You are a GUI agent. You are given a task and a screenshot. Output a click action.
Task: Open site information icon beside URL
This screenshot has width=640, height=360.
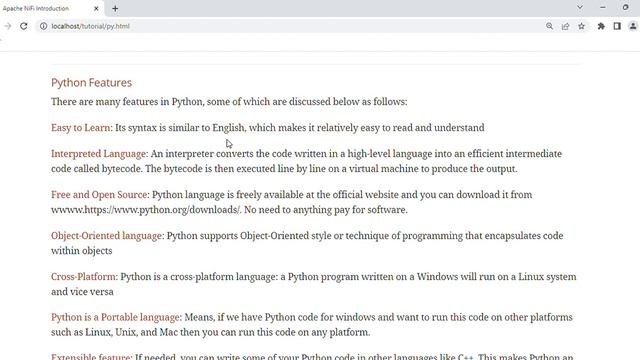click(43, 26)
